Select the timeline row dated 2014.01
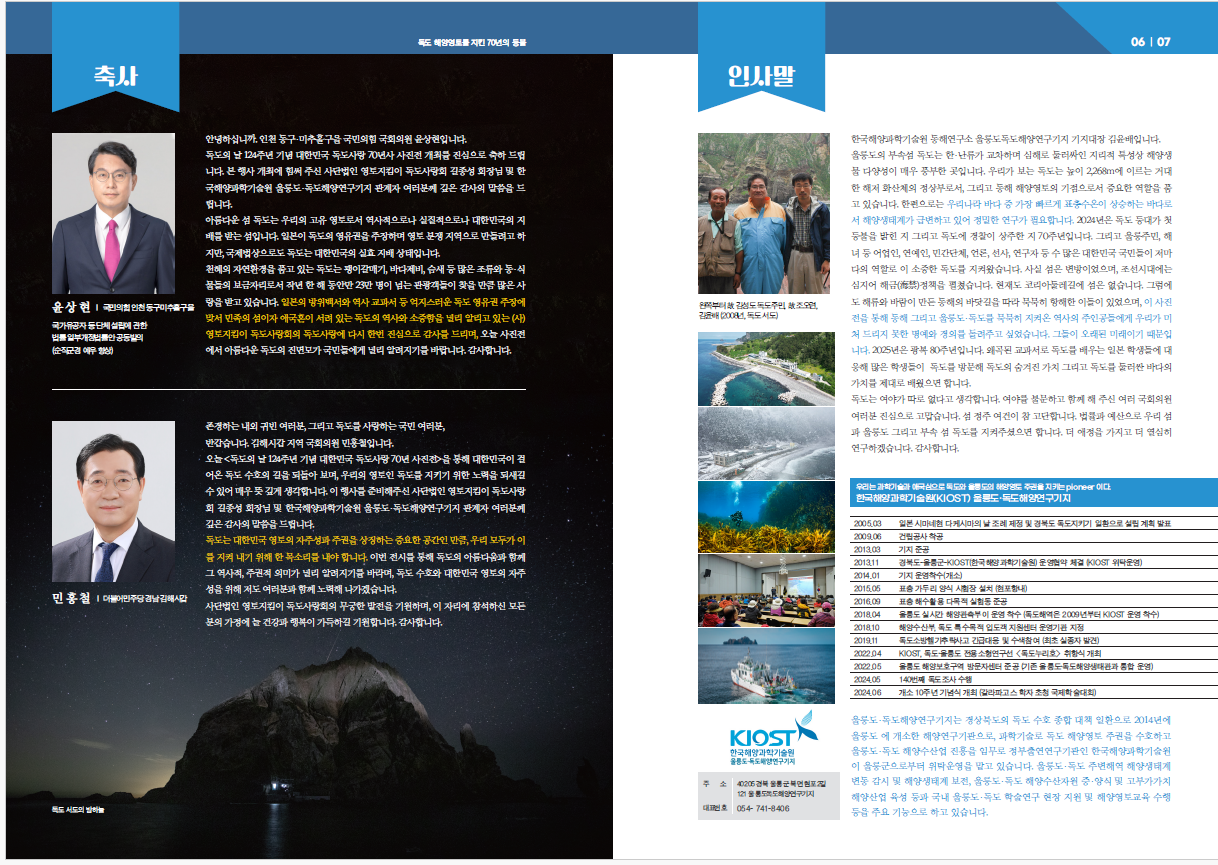This screenshot has width=1218, height=865. tap(1034, 575)
